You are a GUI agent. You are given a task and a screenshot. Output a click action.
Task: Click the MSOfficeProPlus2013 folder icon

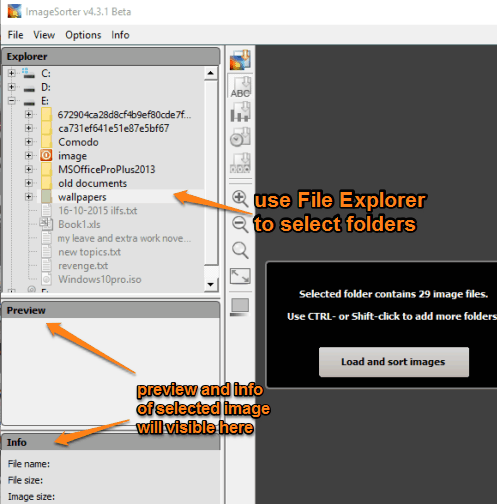[x=46, y=169]
